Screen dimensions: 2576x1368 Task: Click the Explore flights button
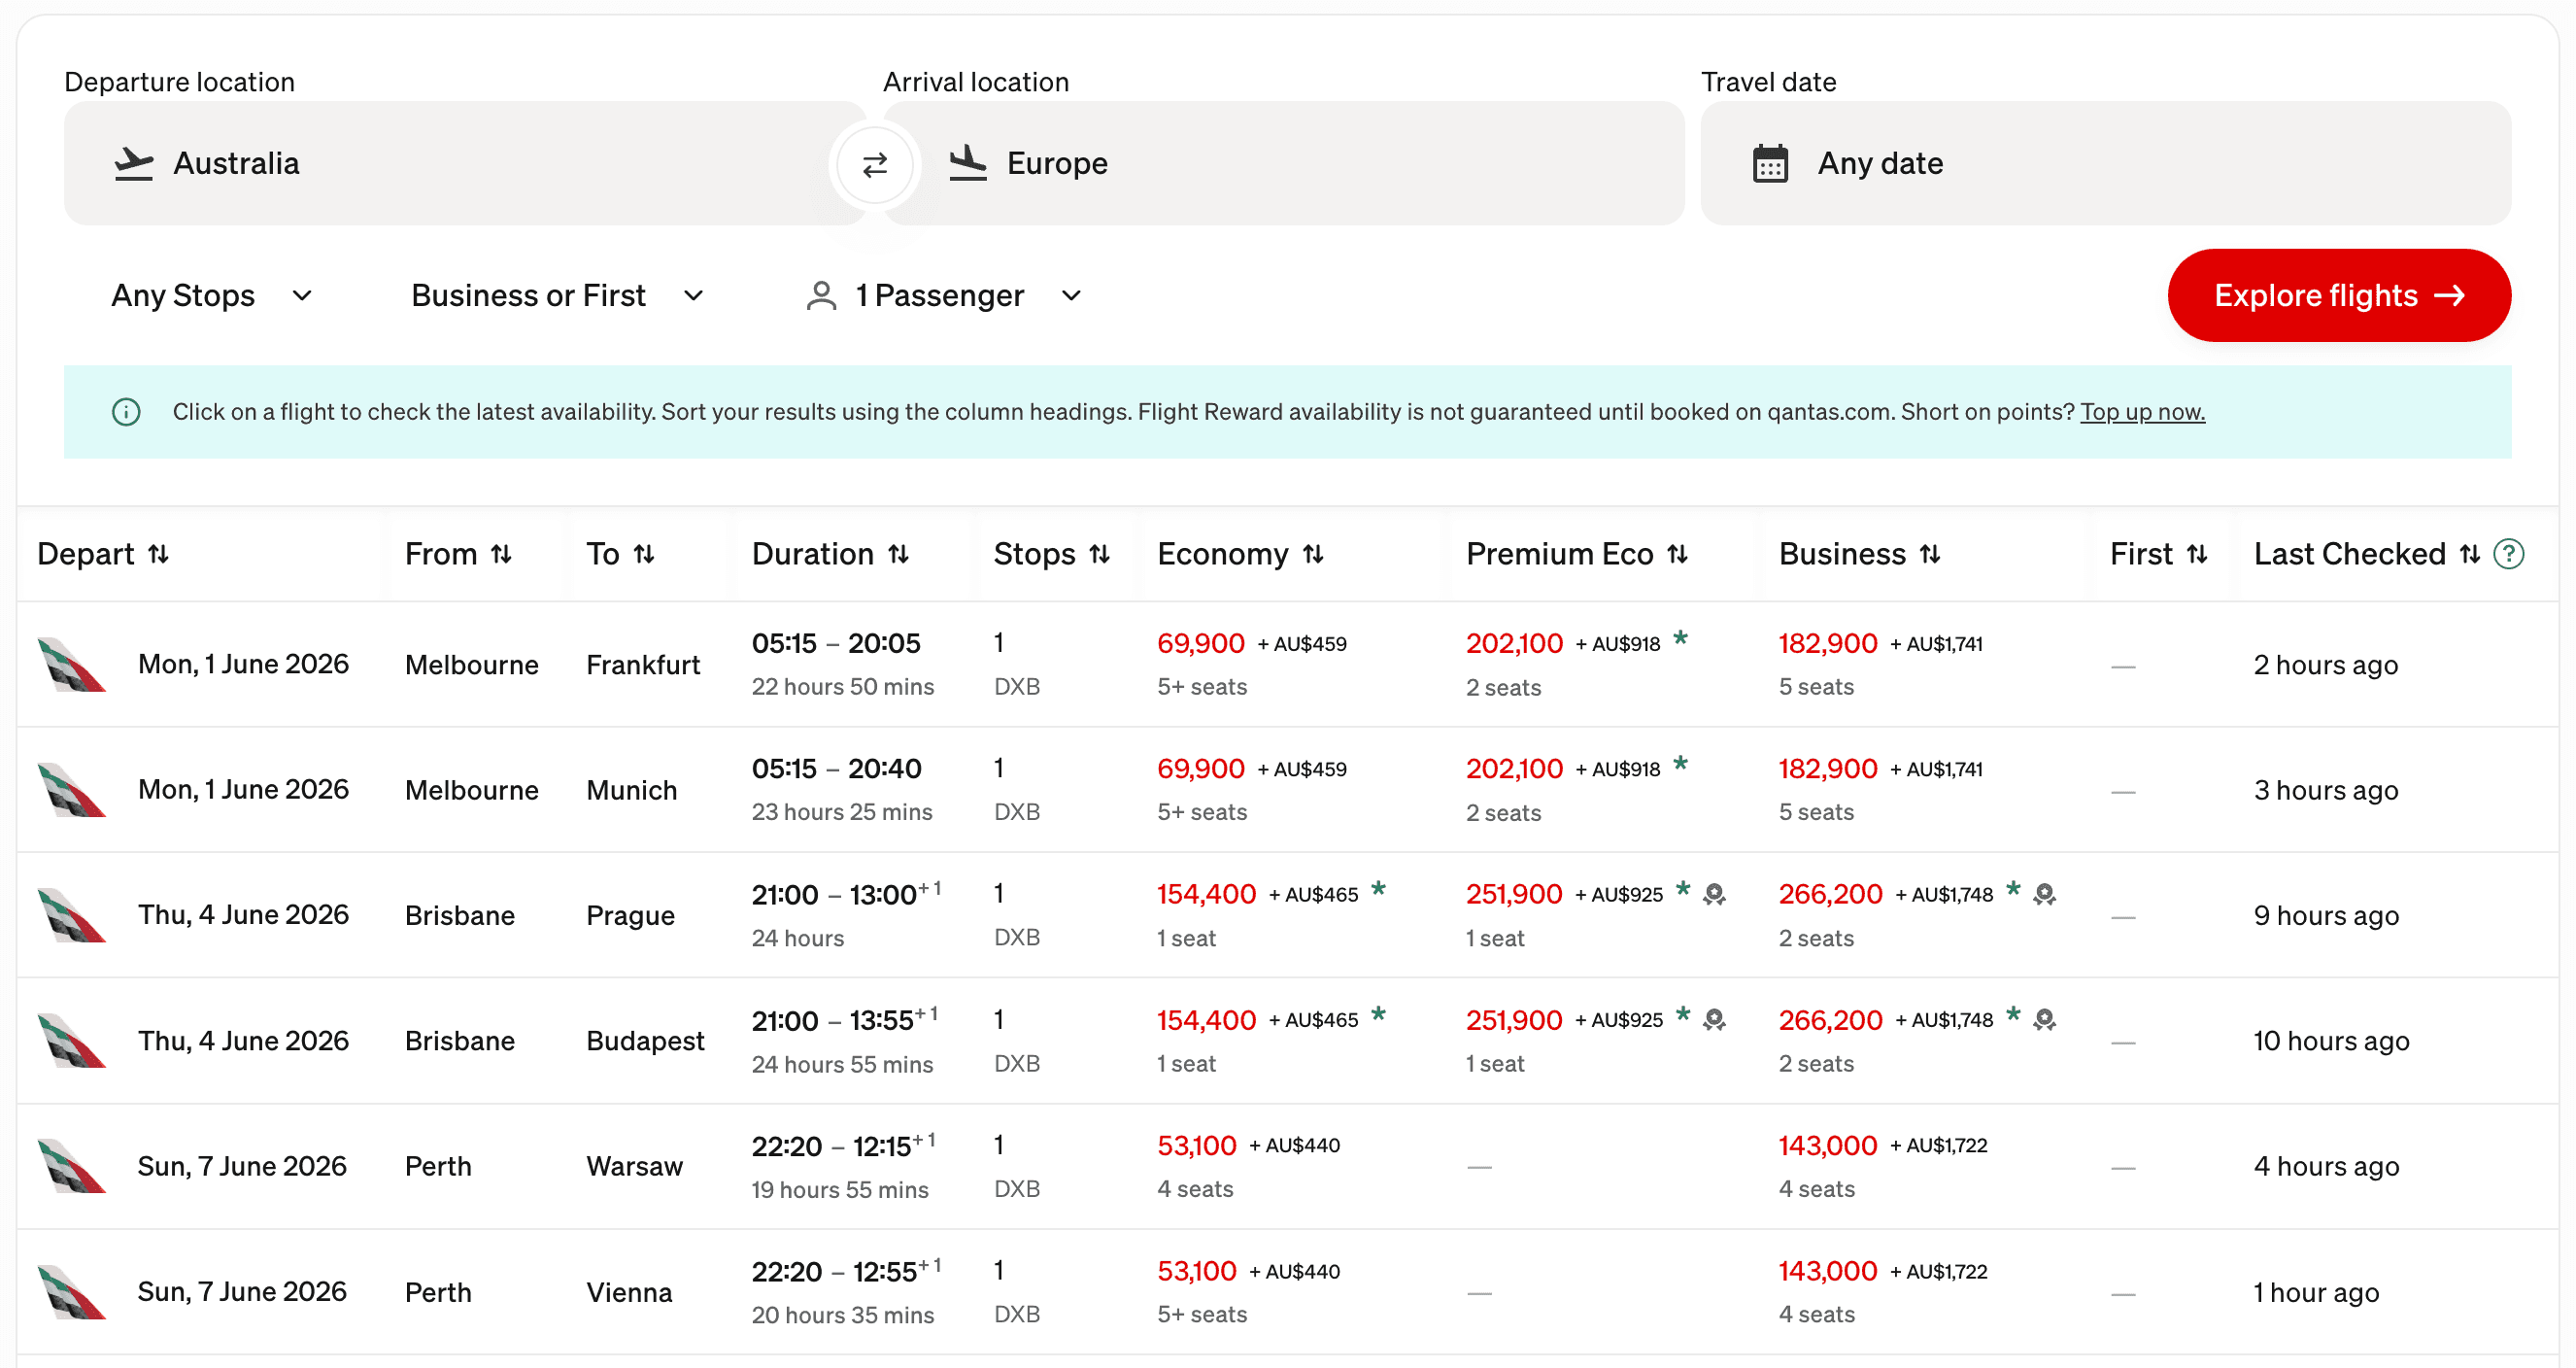(2338, 296)
